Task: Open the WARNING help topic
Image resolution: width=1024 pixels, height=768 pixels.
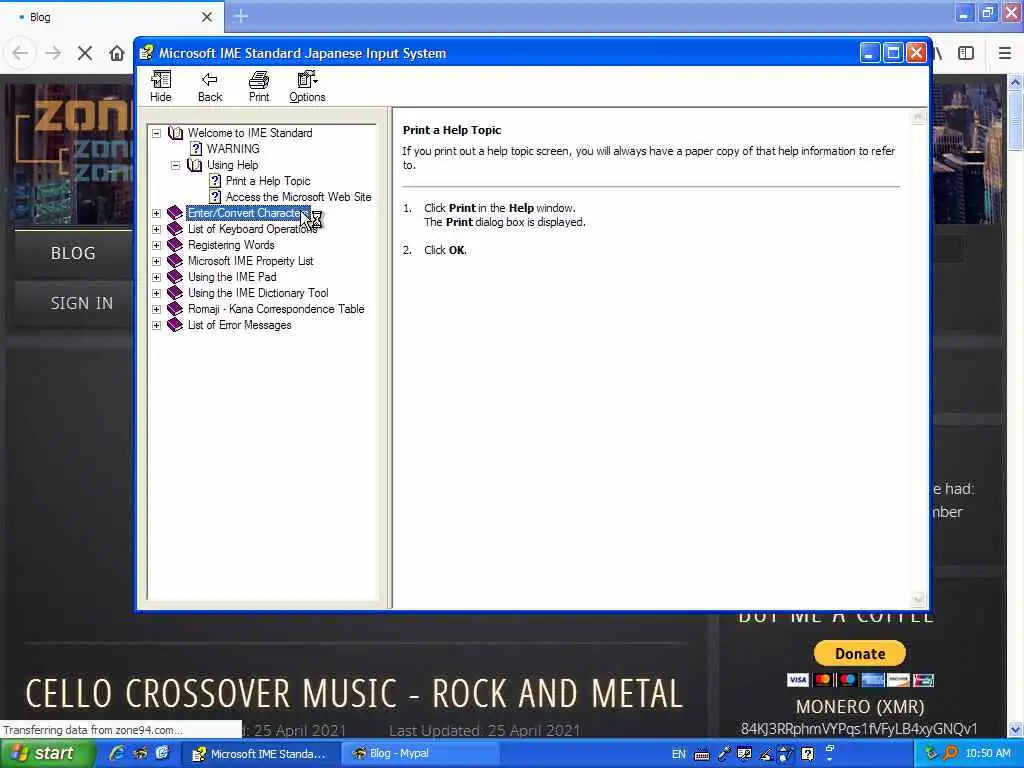Action: point(233,149)
